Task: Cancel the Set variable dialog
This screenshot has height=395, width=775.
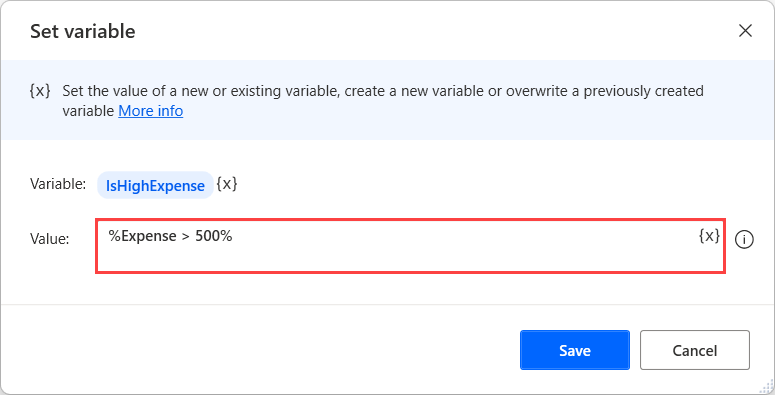Action: [694, 350]
